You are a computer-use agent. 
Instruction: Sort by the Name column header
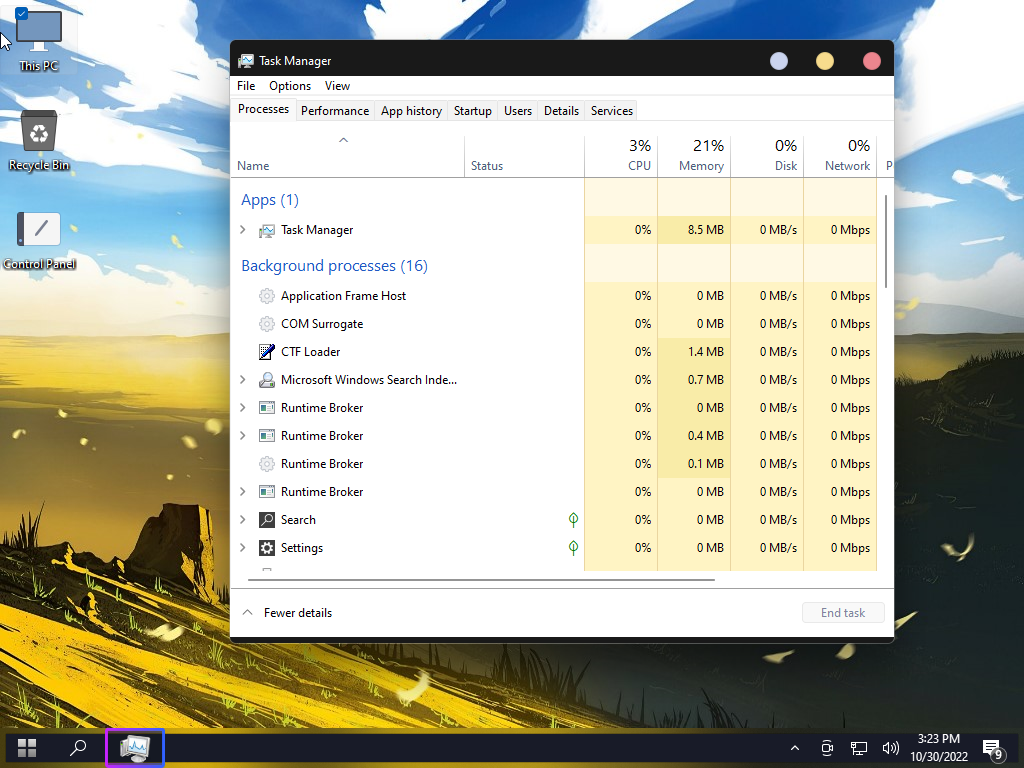(348, 155)
